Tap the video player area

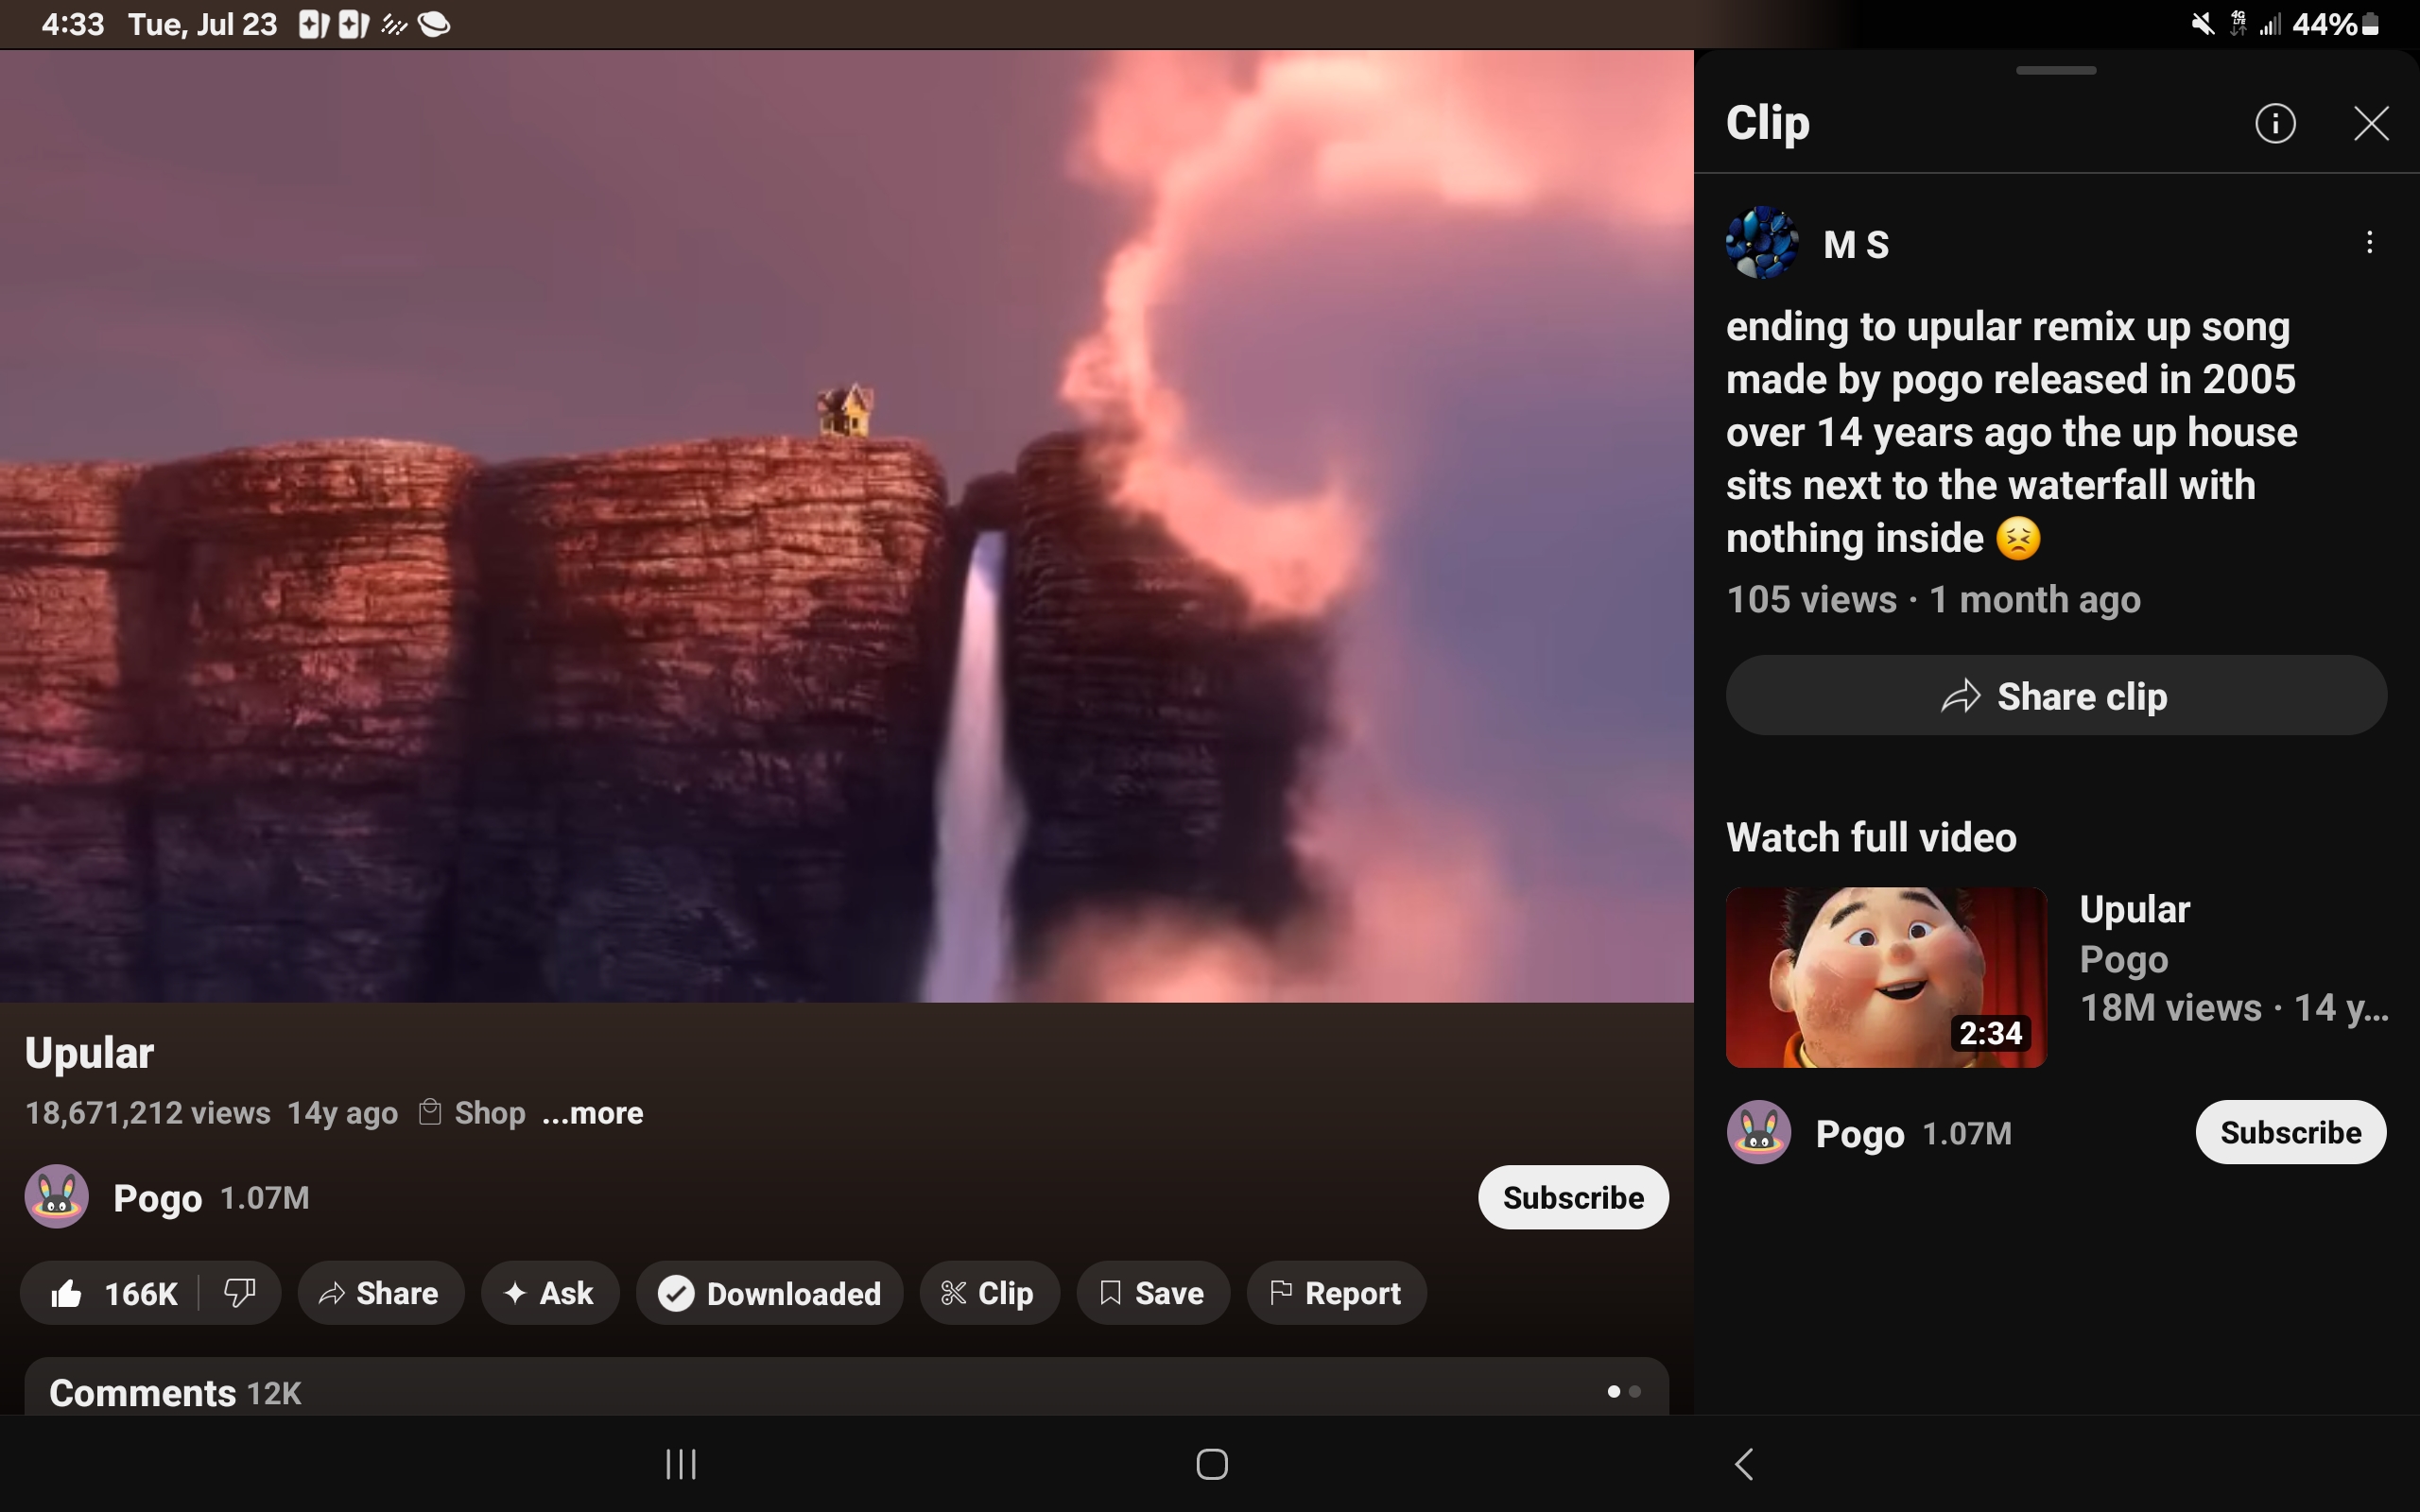[x=846, y=526]
